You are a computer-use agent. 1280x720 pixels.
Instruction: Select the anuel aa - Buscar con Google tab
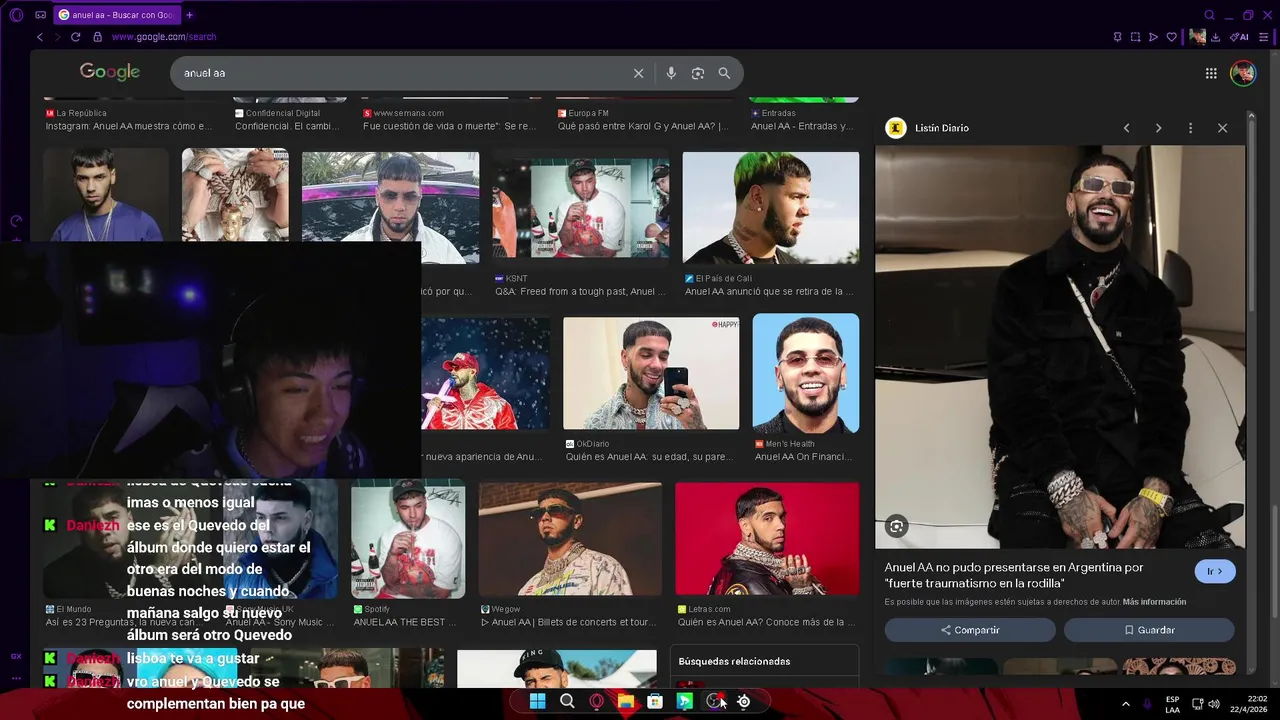coord(116,15)
